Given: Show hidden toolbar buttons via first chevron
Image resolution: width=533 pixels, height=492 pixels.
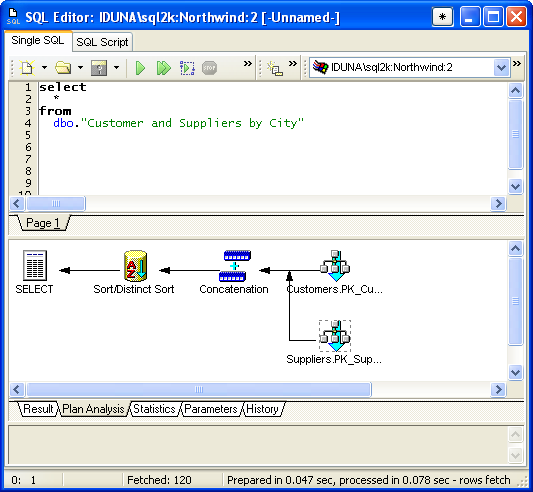Looking at the screenshot, I should [x=248, y=64].
